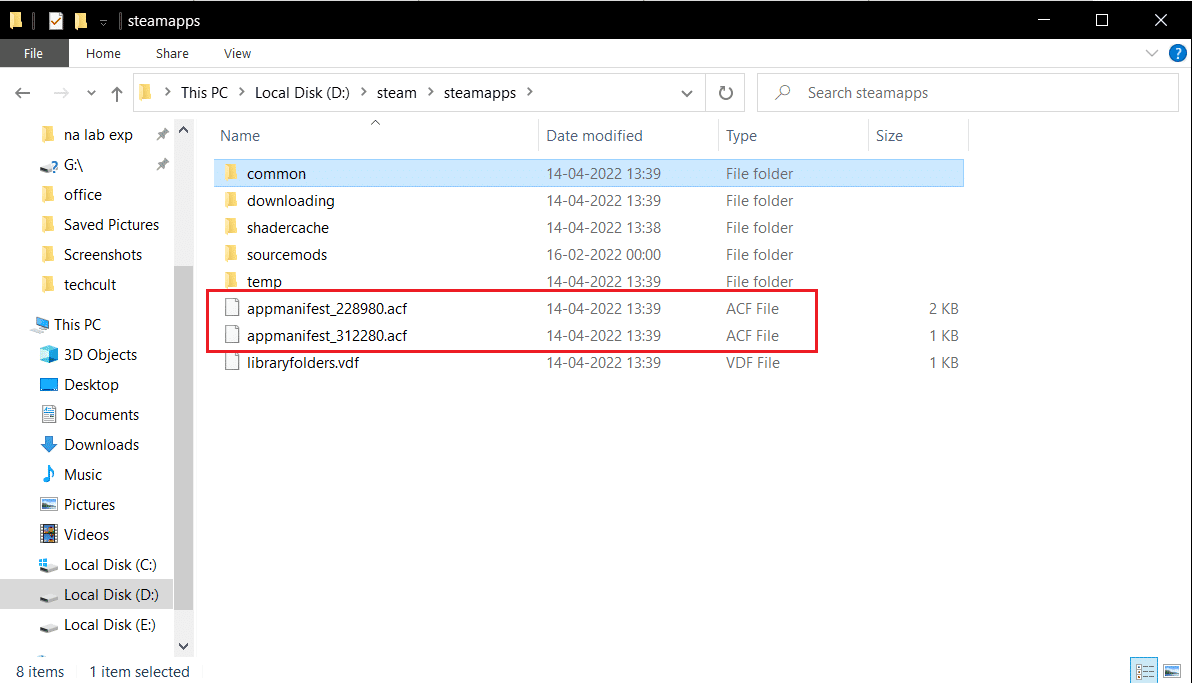
Task: Click appmanifest_228980.acf file icon
Action: 232,308
